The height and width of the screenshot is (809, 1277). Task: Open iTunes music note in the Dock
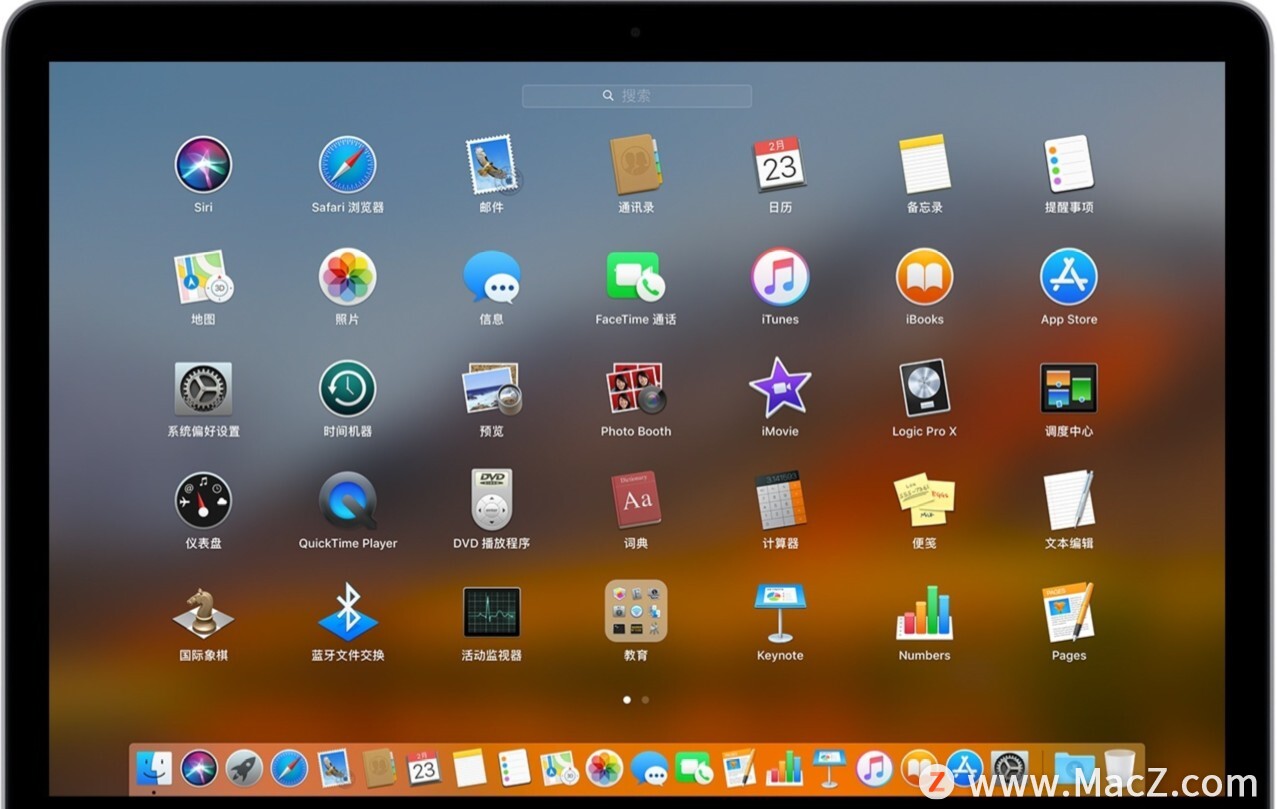click(874, 769)
